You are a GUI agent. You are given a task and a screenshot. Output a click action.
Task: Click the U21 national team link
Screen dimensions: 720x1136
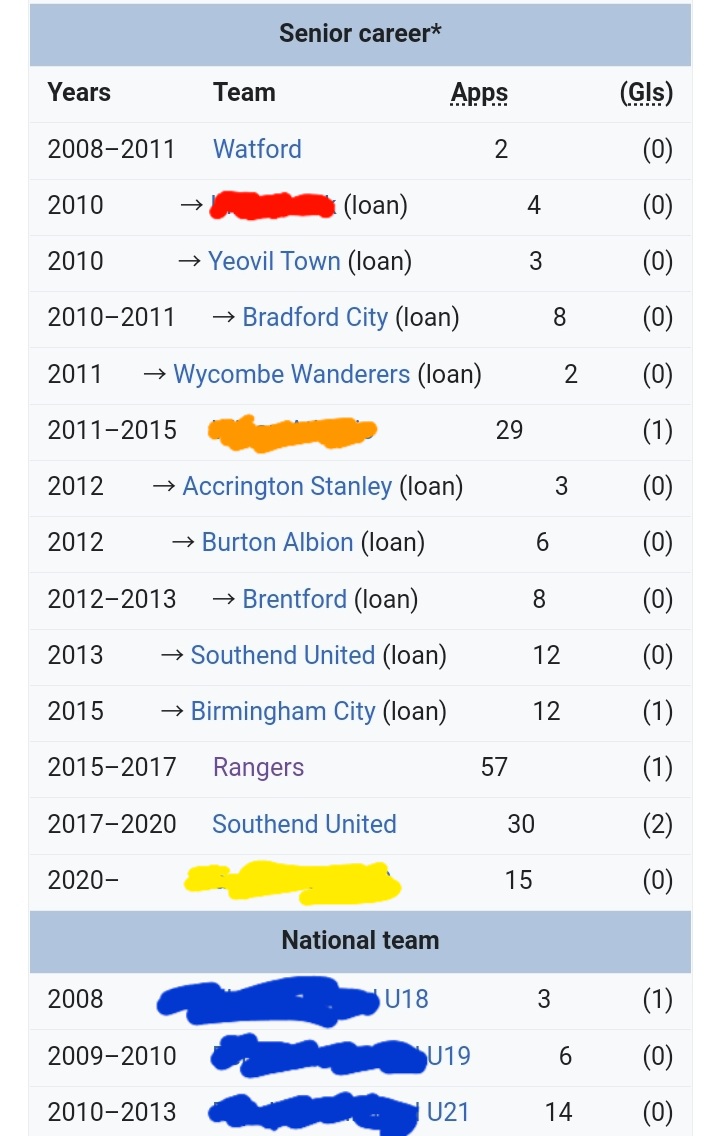point(448,1112)
